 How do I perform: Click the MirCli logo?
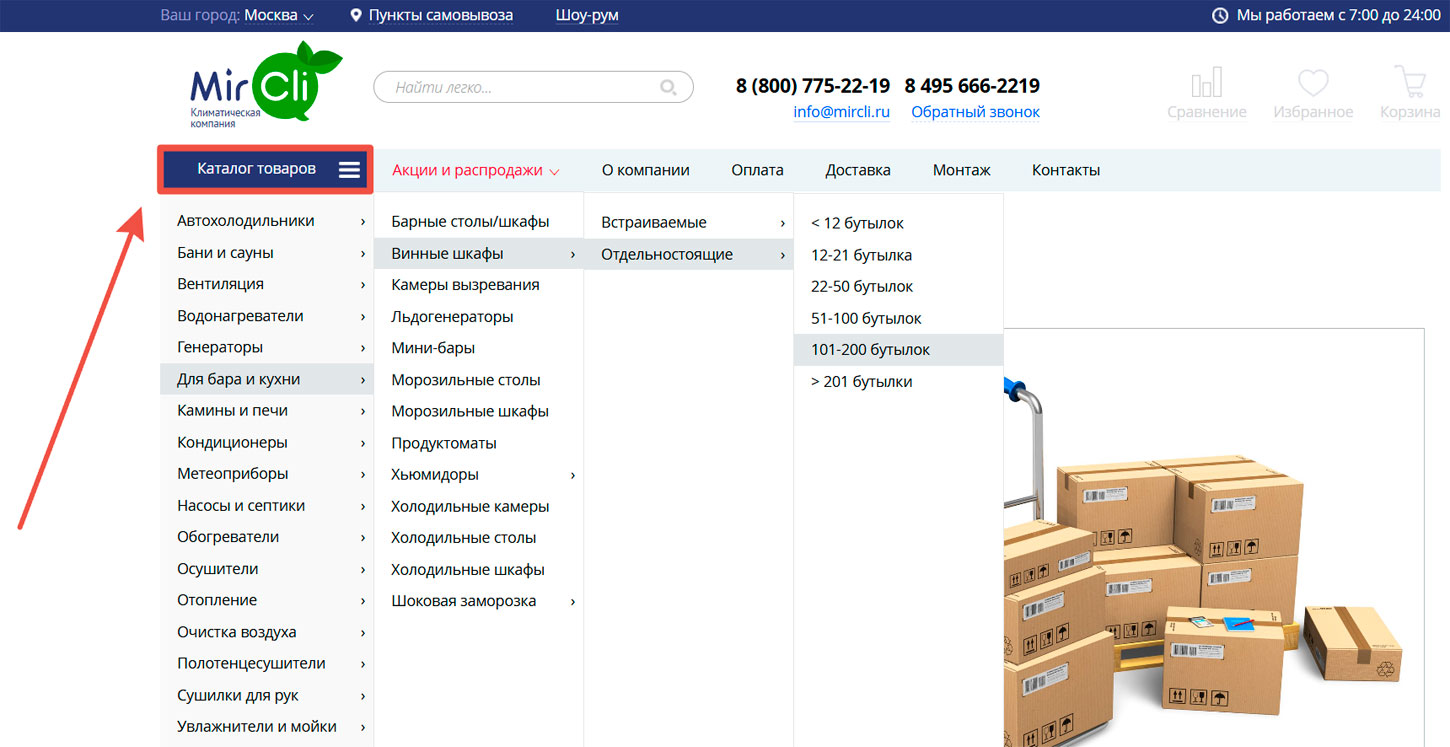pos(265,85)
